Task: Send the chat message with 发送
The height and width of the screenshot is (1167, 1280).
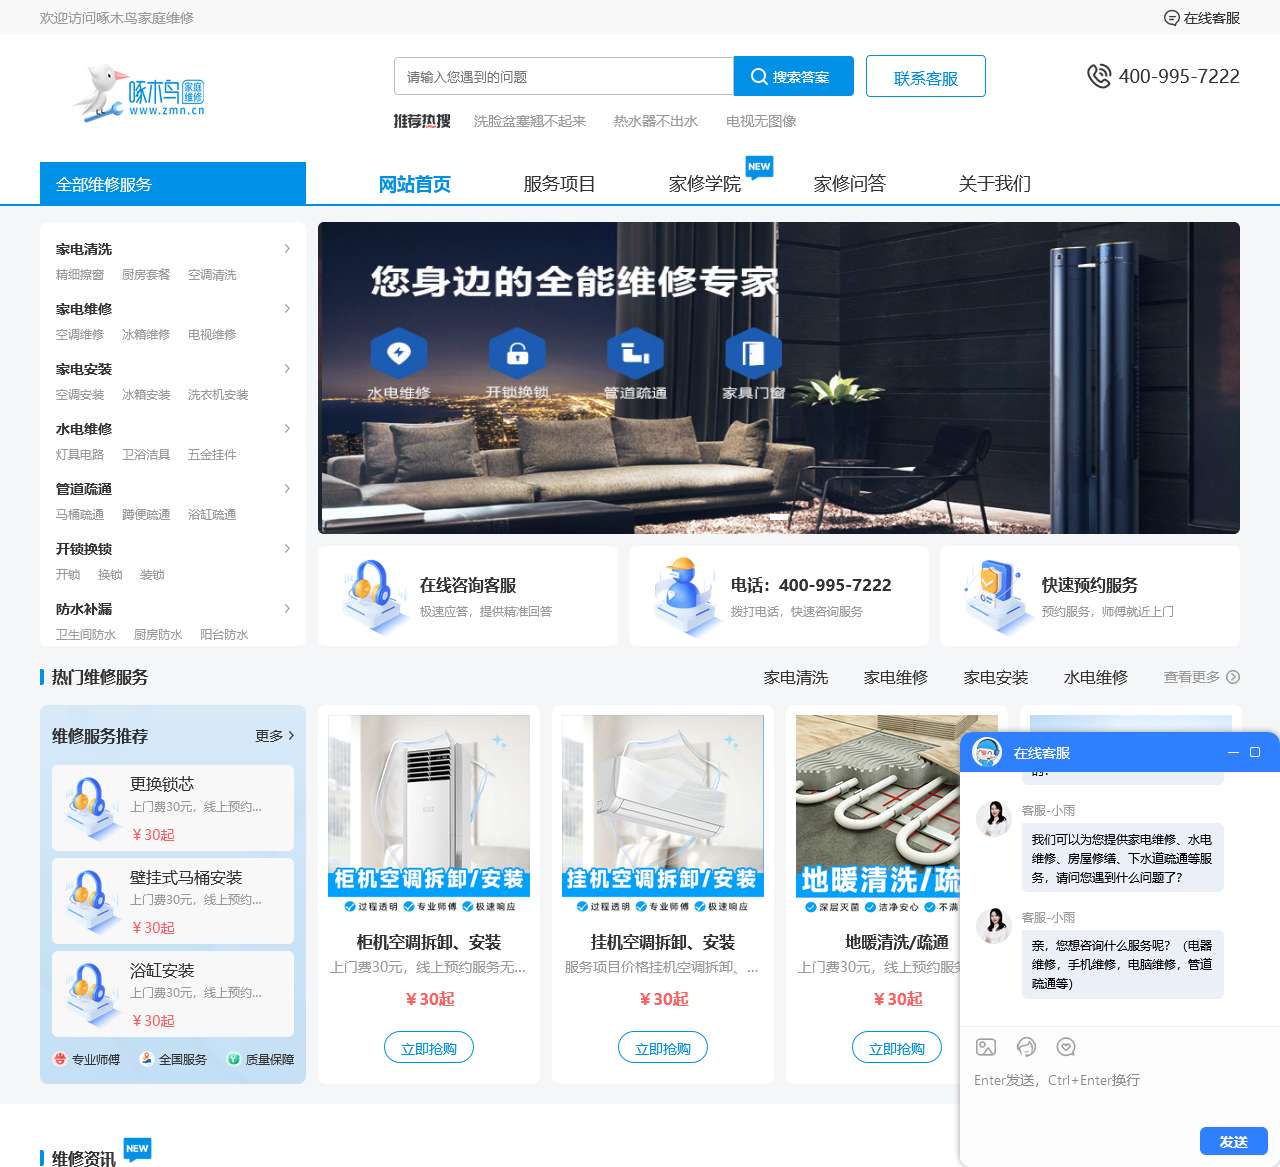Action: click(x=1234, y=1141)
